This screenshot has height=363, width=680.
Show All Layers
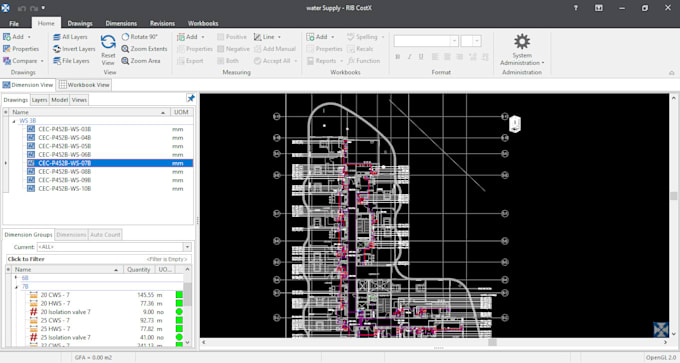point(70,37)
